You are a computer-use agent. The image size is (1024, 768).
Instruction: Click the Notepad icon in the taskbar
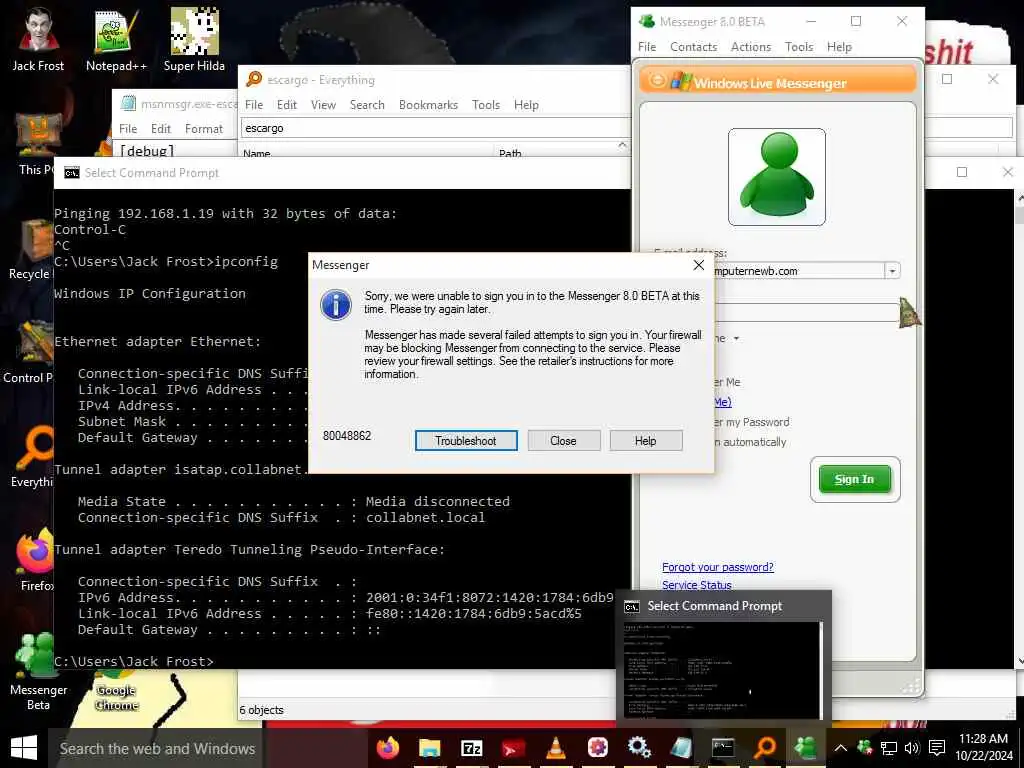pyautogui.click(x=680, y=748)
